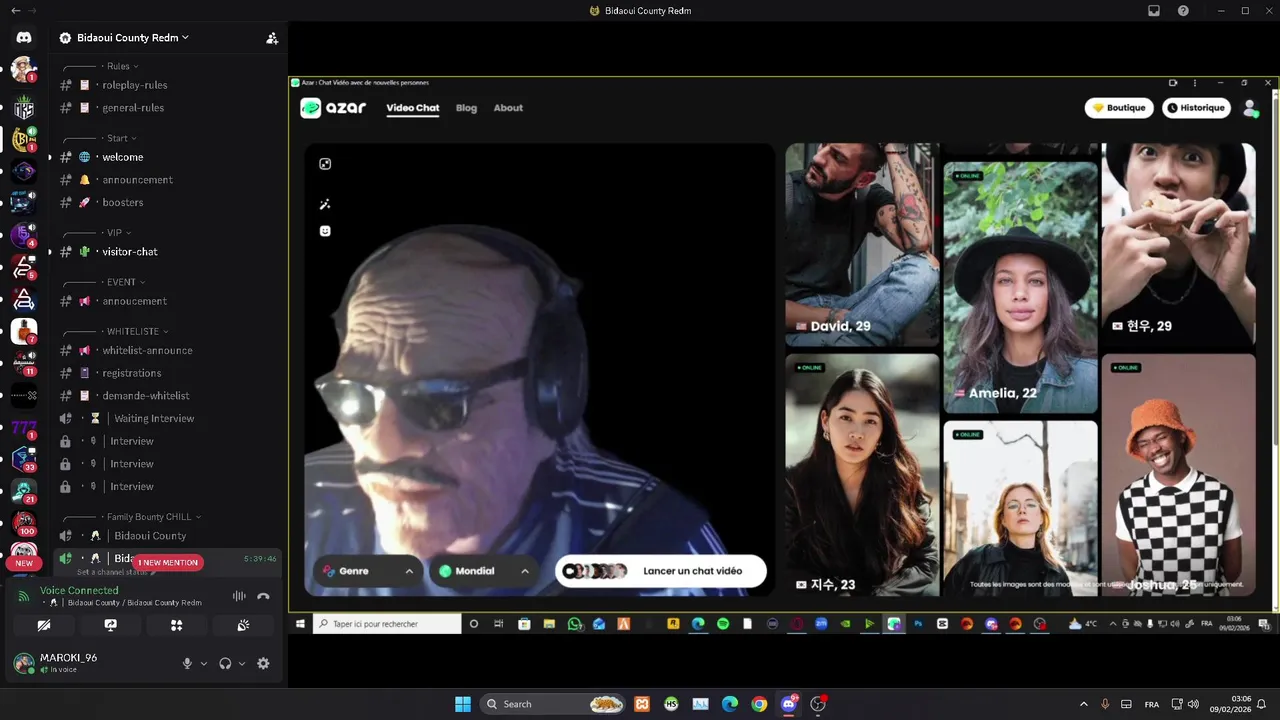Select Joshua profile card with orange hat
Image resolution: width=1280 pixels, height=720 pixels.
(1179, 475)
